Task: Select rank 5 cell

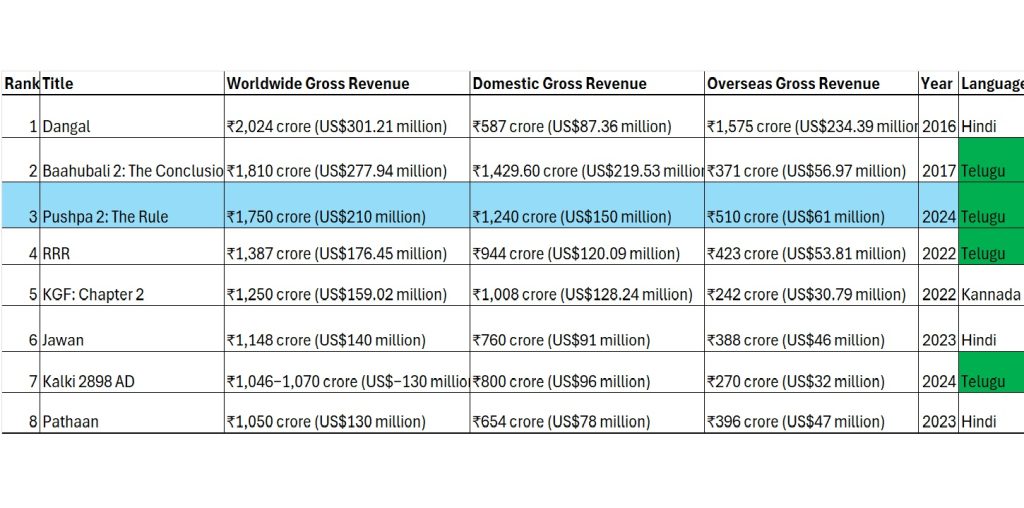Action: click(x=20, y=285)
